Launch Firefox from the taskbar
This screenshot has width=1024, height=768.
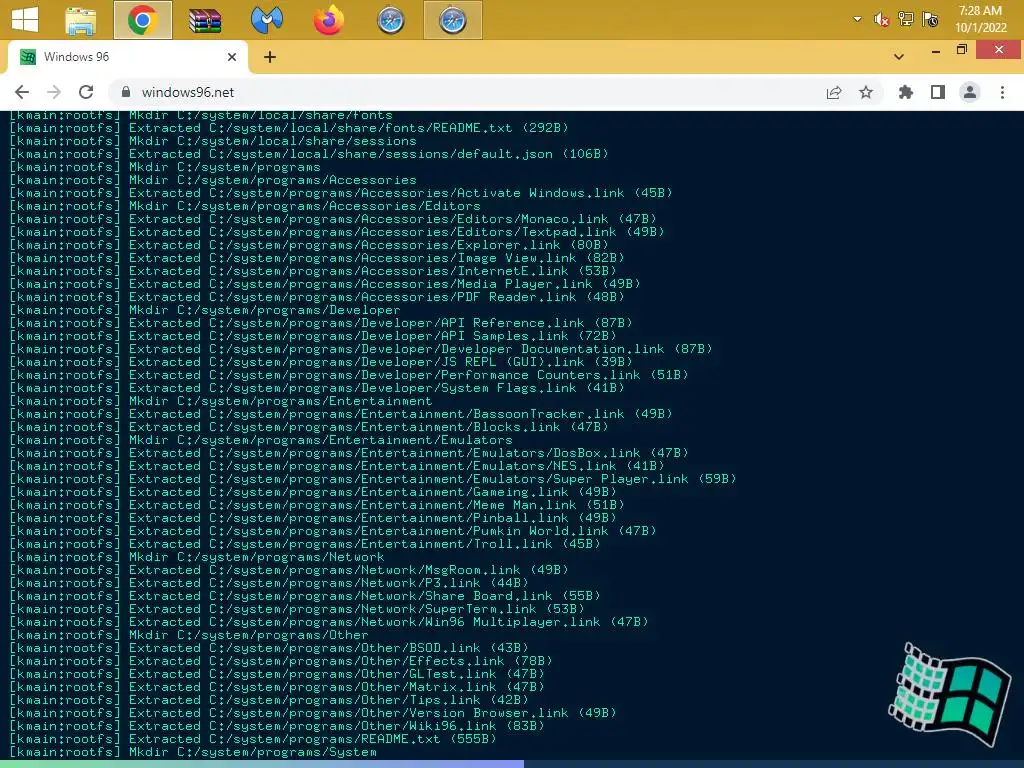tap(328, 20)
